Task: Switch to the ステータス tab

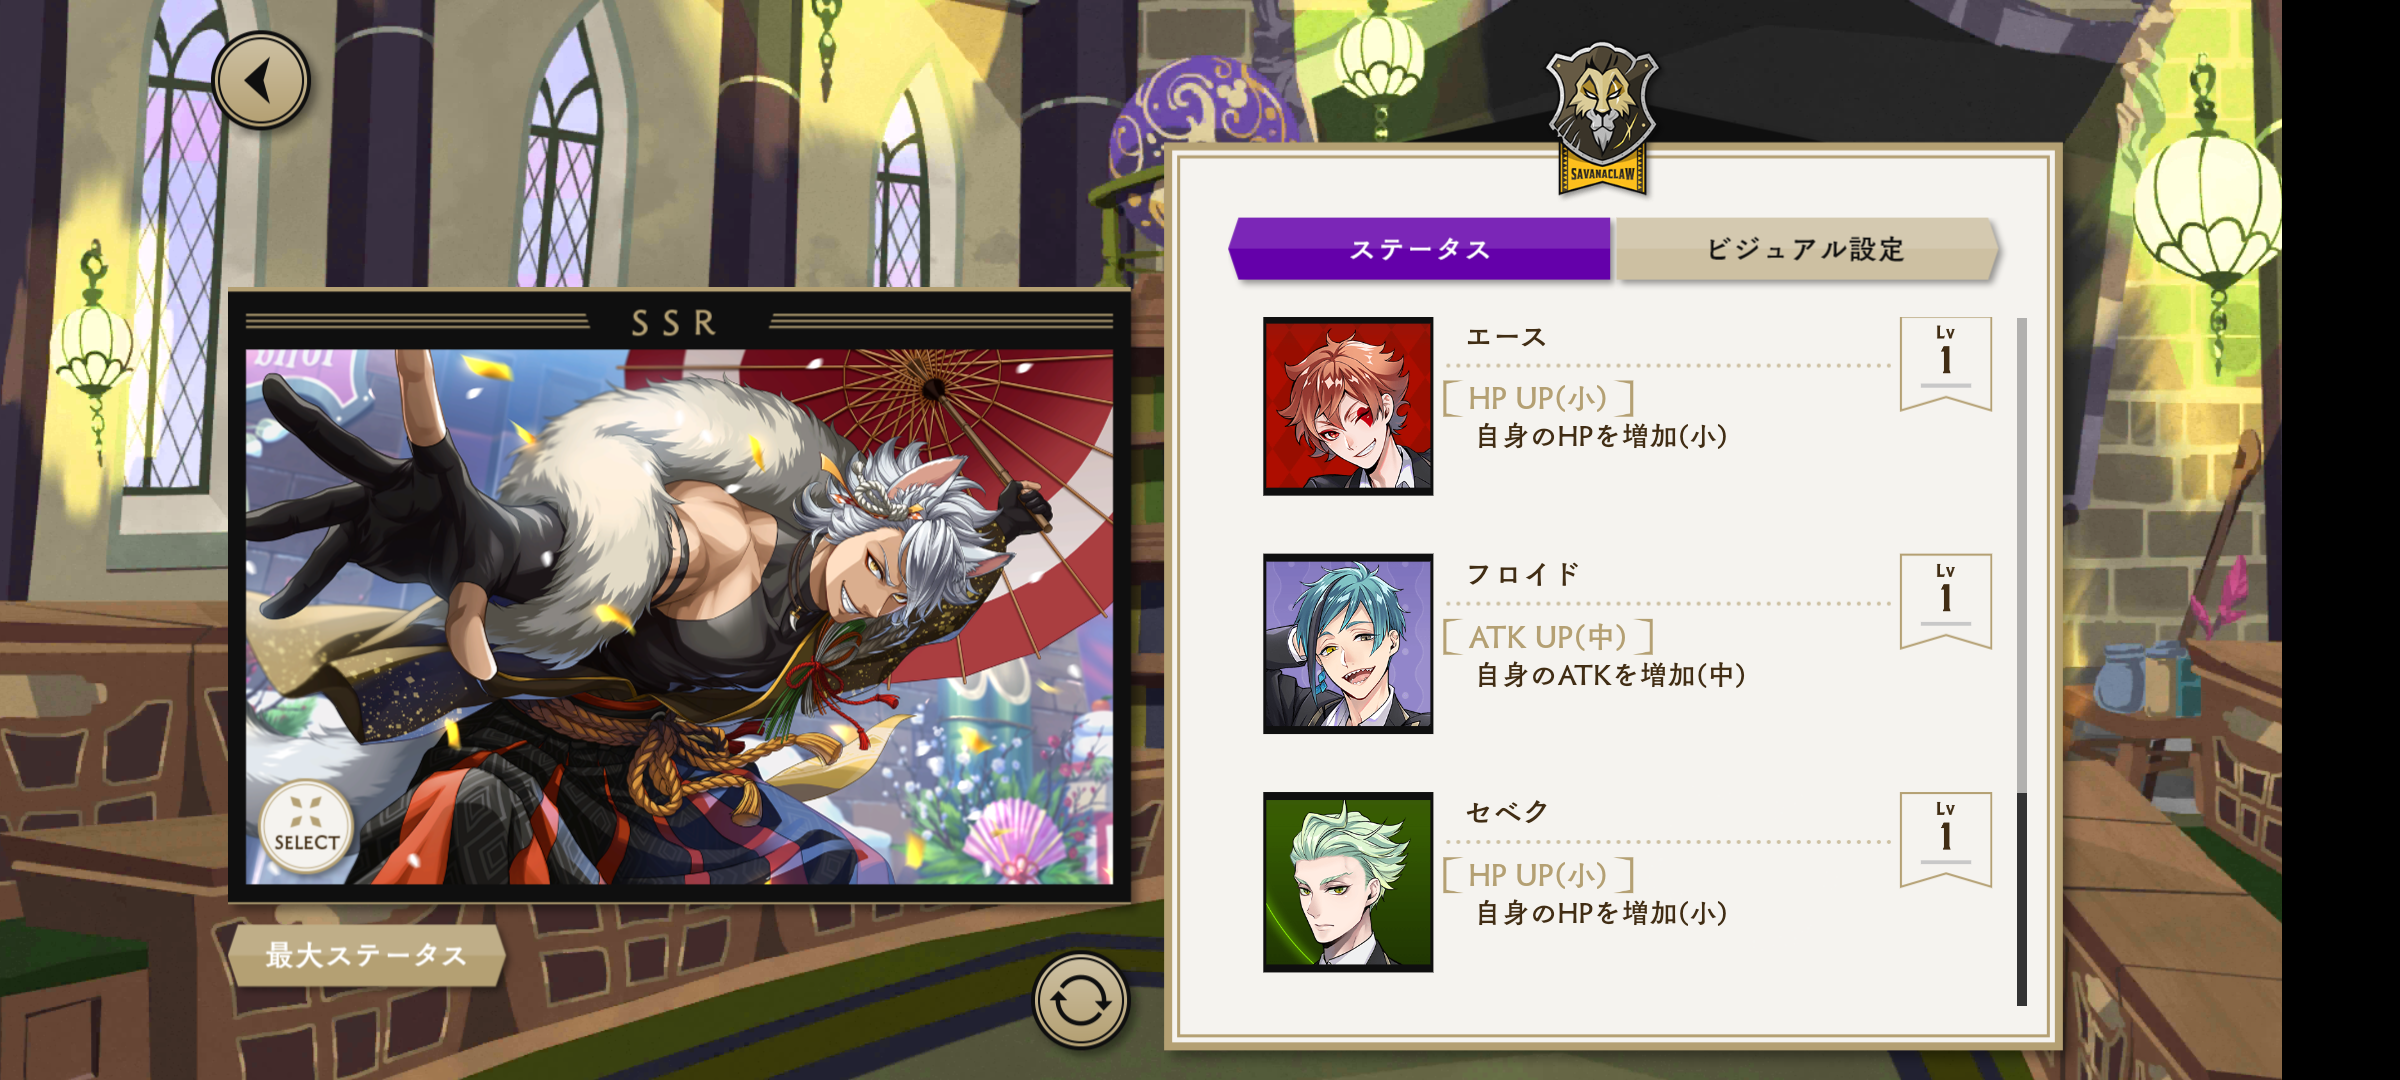Action: [1420, 249]
